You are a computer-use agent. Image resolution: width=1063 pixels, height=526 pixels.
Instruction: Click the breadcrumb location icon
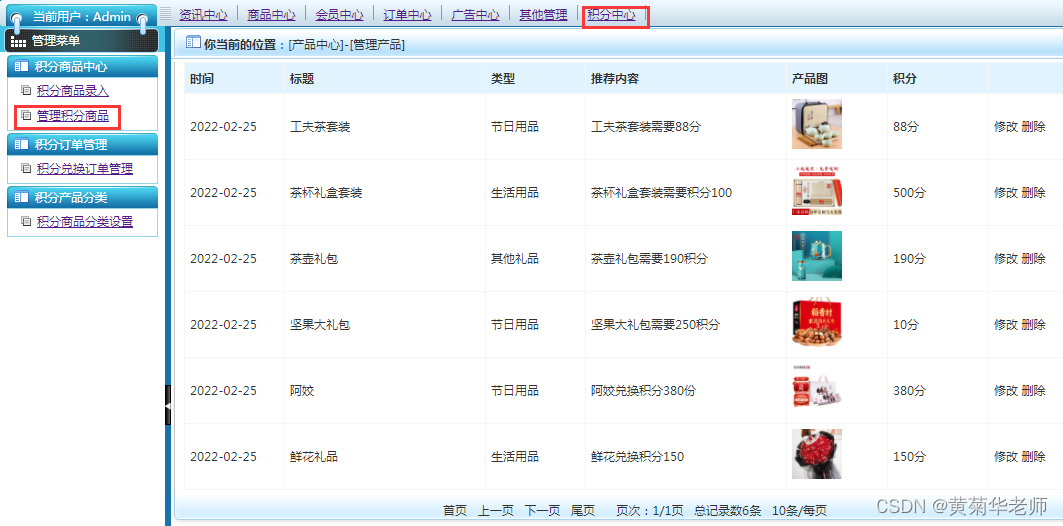[x=193, y=42]
